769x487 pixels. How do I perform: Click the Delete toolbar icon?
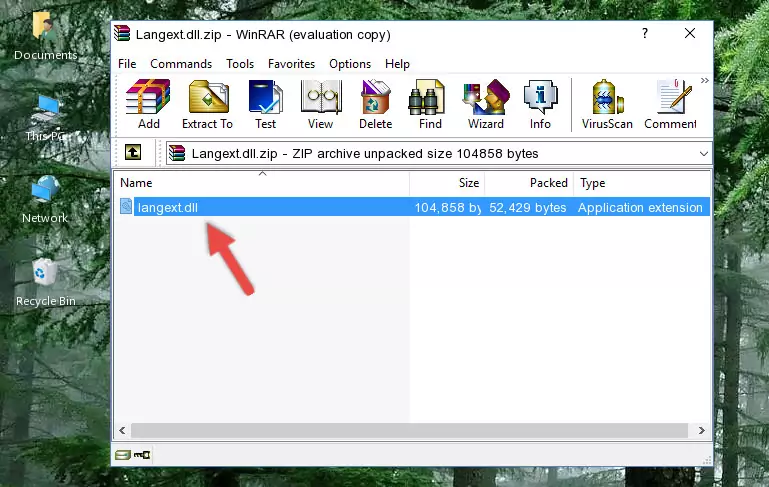376,104
